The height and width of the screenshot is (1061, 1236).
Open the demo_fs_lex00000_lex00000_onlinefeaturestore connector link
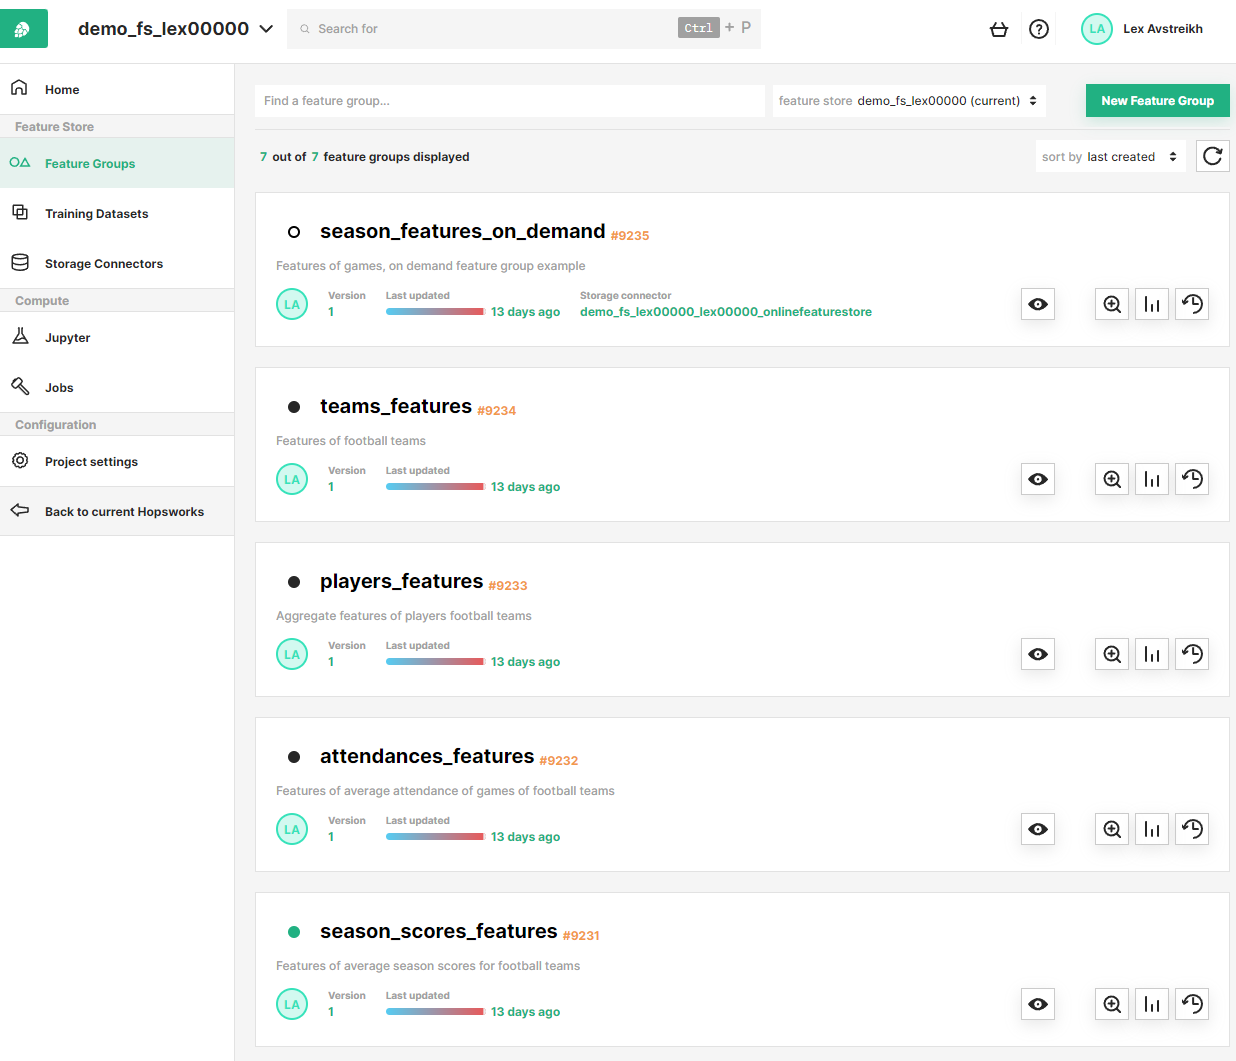(x=725, y=312)
